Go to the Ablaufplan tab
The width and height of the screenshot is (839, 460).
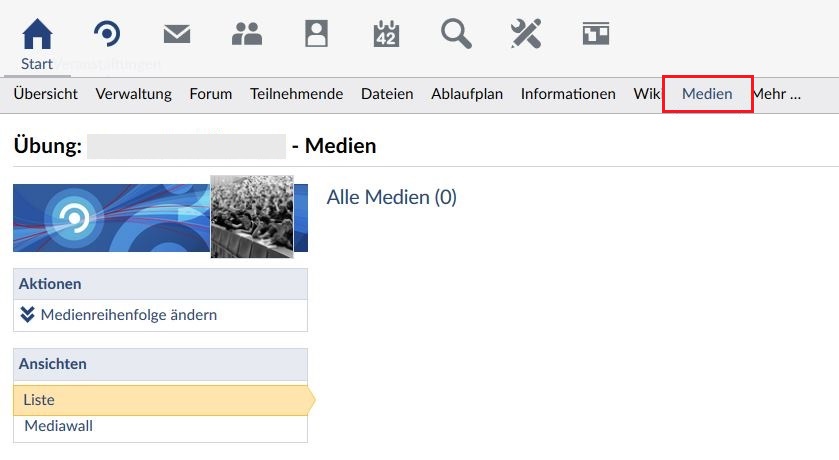pos(467,94)
